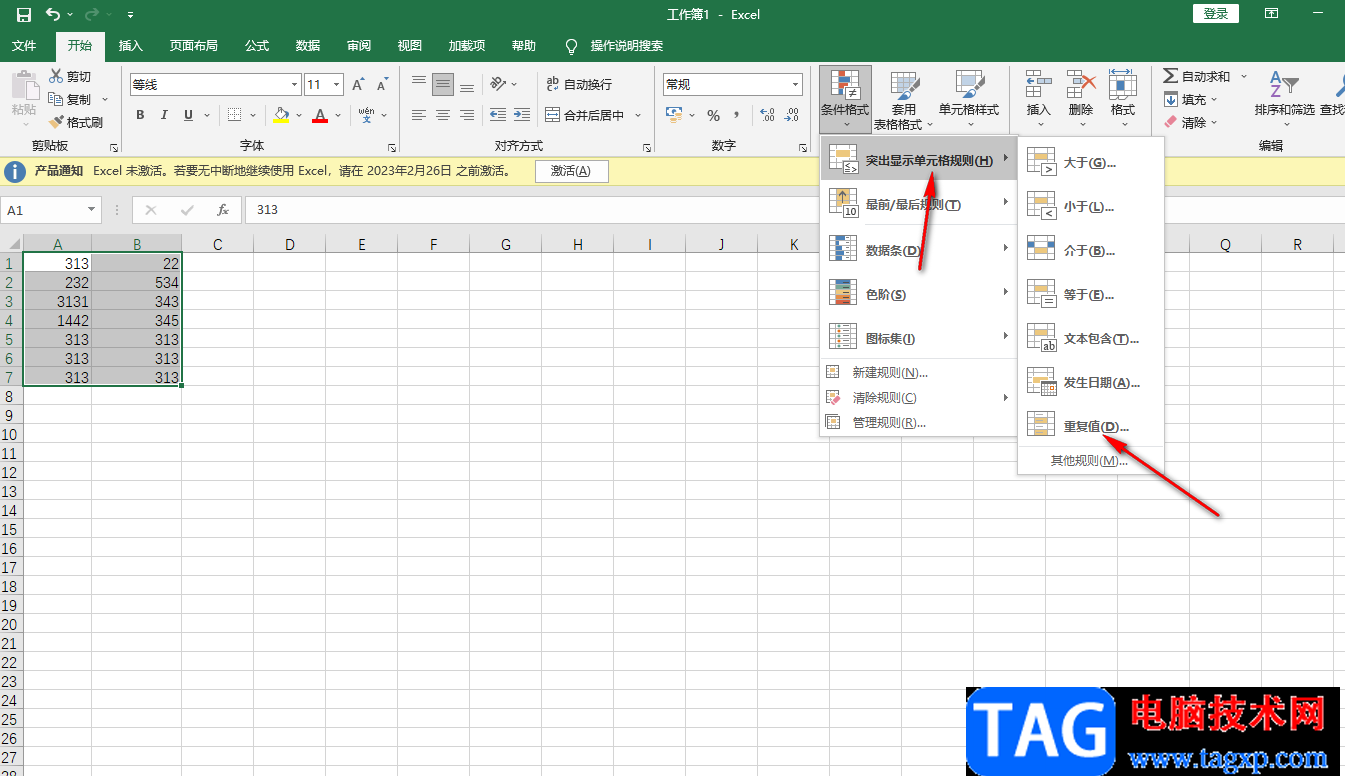Expand the 自动求和 AutoSum dropdown
This screenshot has height=776, width=1345.
tap(1245, 77)
